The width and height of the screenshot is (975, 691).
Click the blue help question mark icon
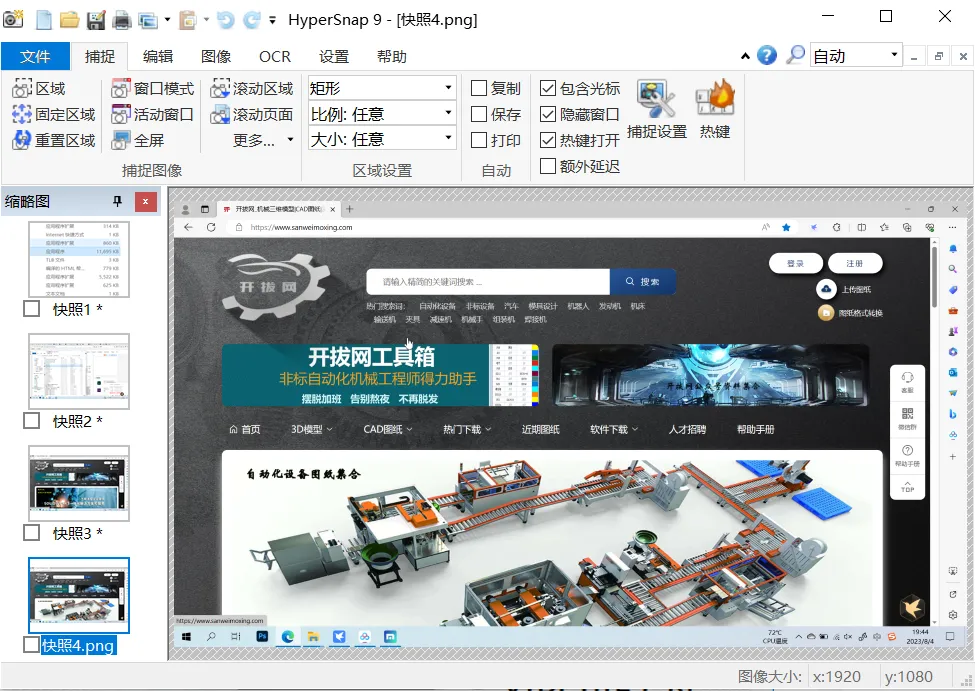(x=767, y=56)
